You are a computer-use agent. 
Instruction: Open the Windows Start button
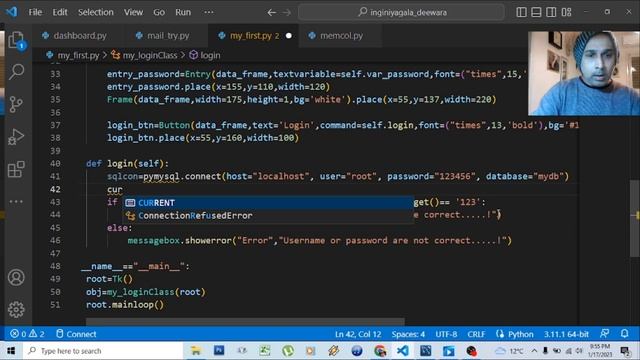11,351
